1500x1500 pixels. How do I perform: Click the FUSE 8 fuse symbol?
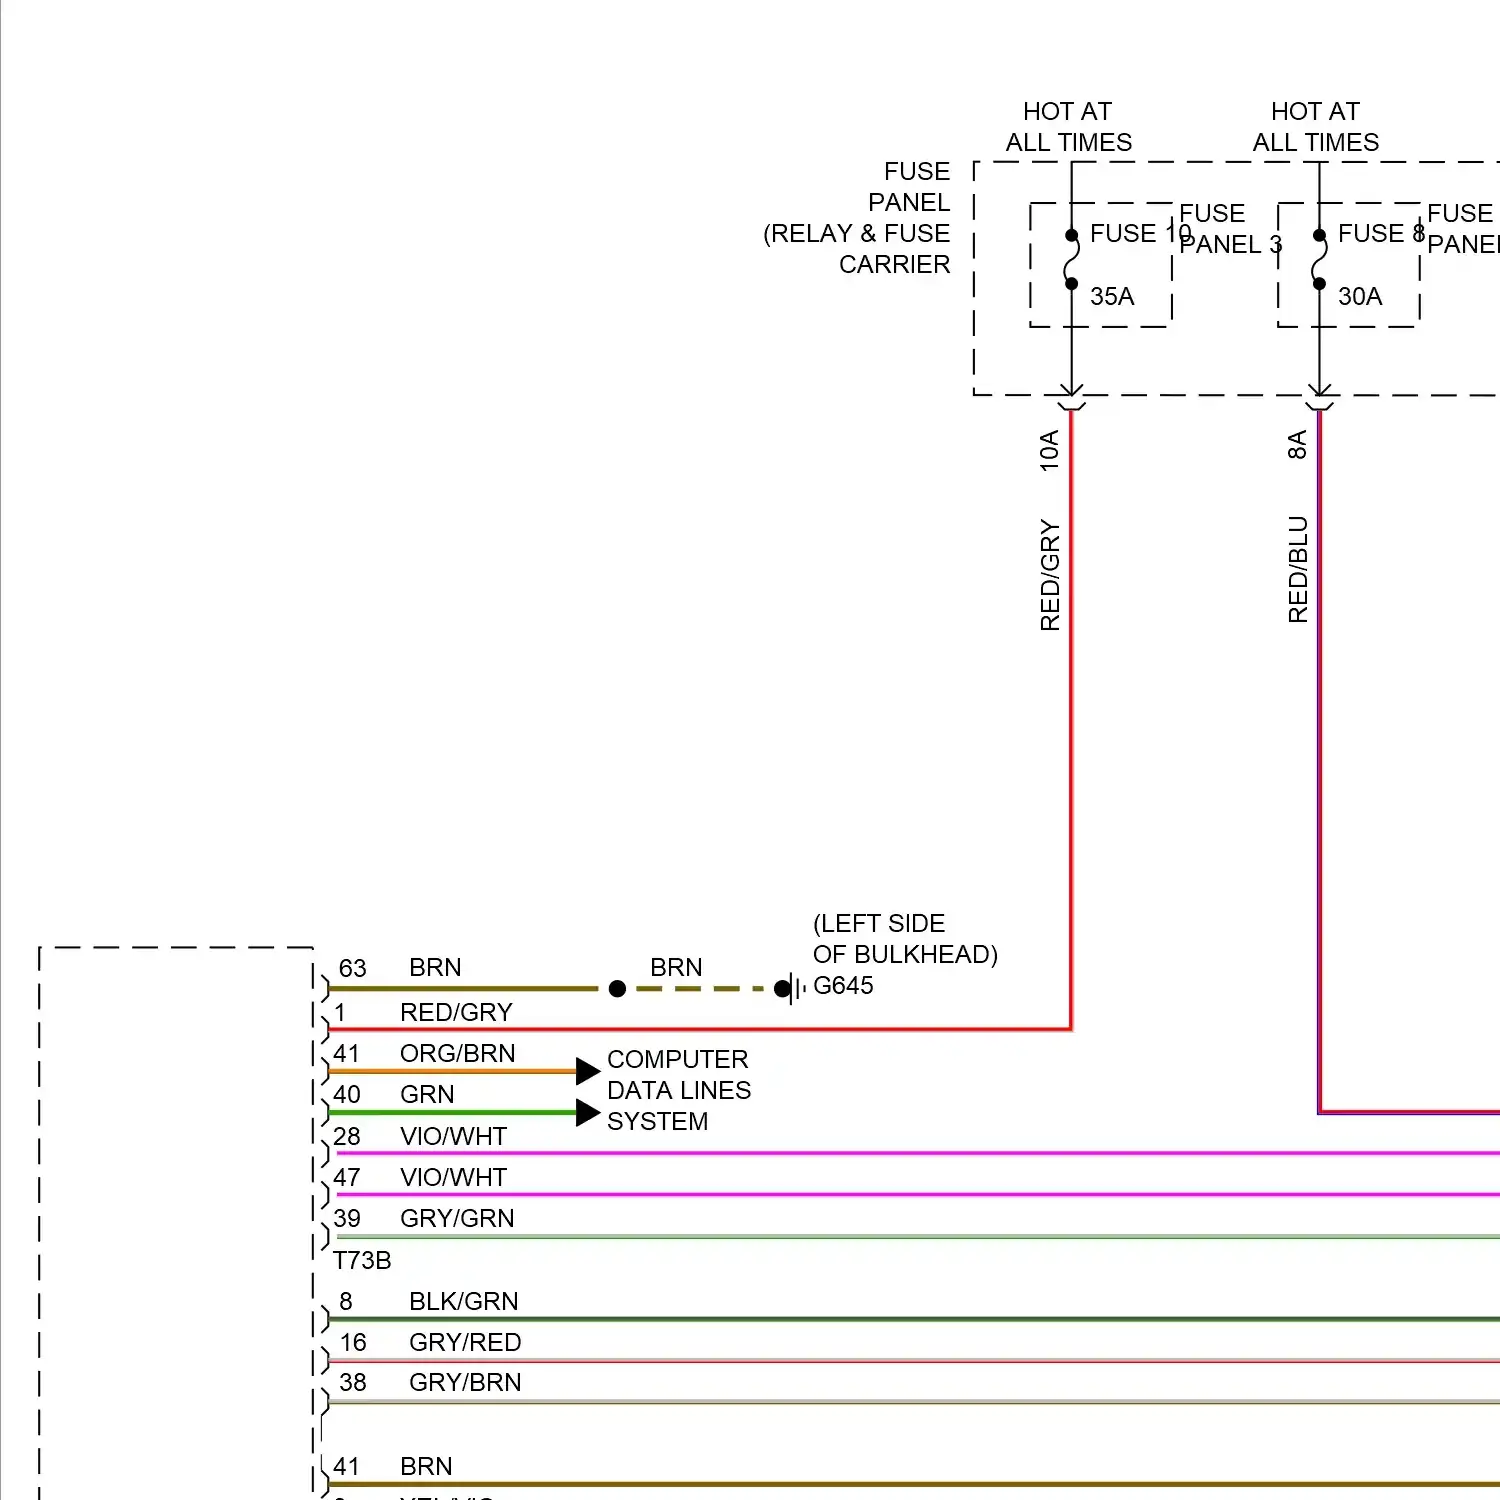tap(1319, 260)
